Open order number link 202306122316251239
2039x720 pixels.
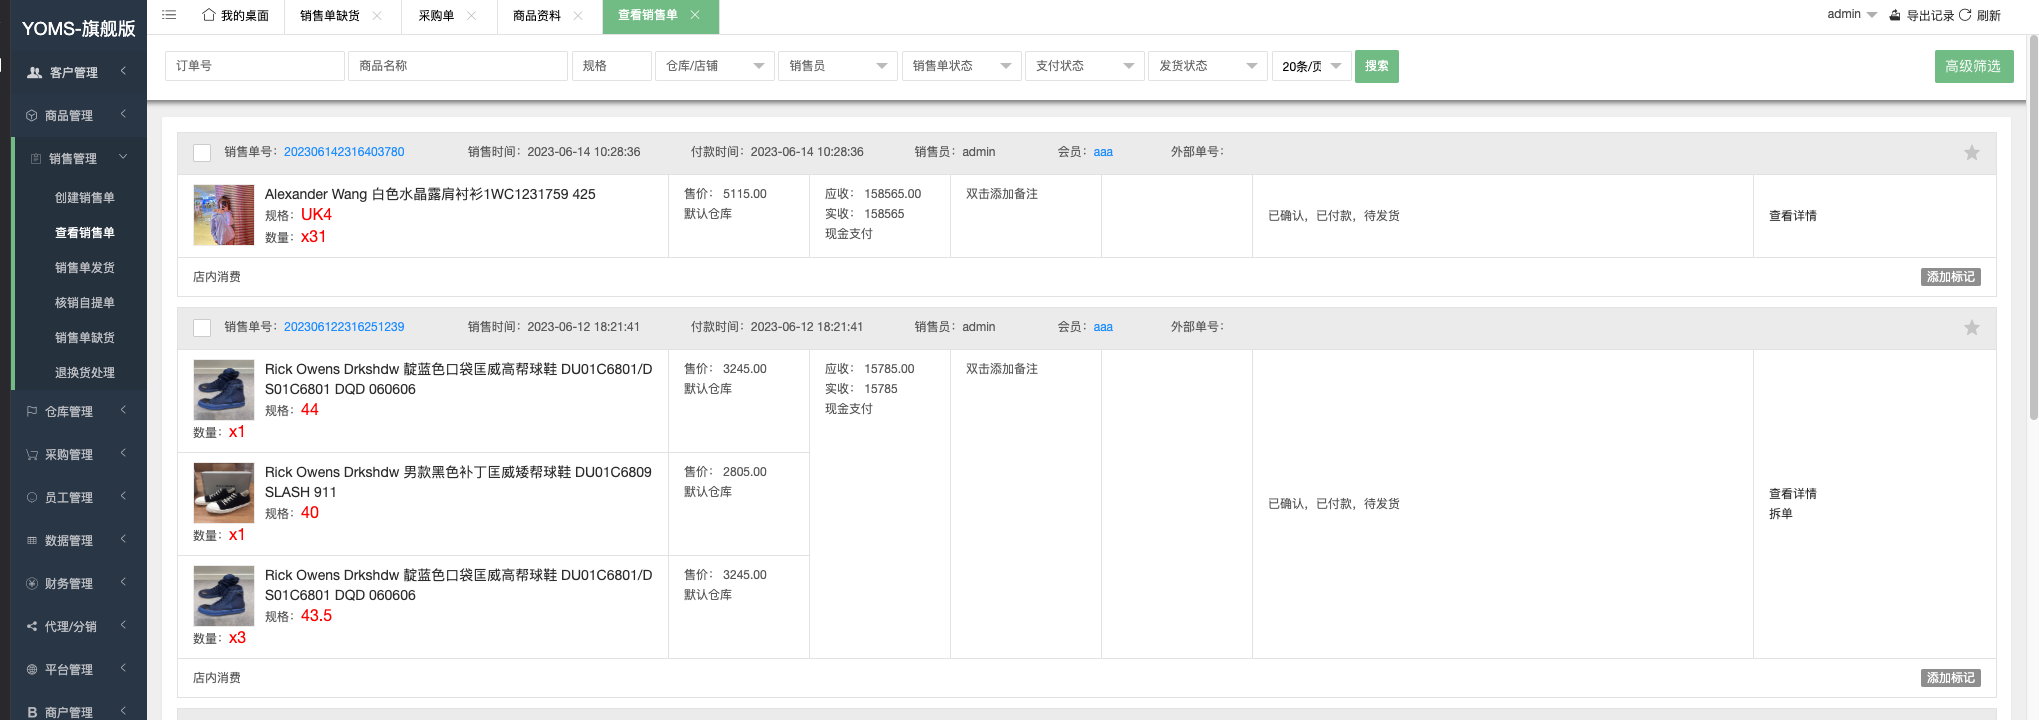(x=344, y=327)
